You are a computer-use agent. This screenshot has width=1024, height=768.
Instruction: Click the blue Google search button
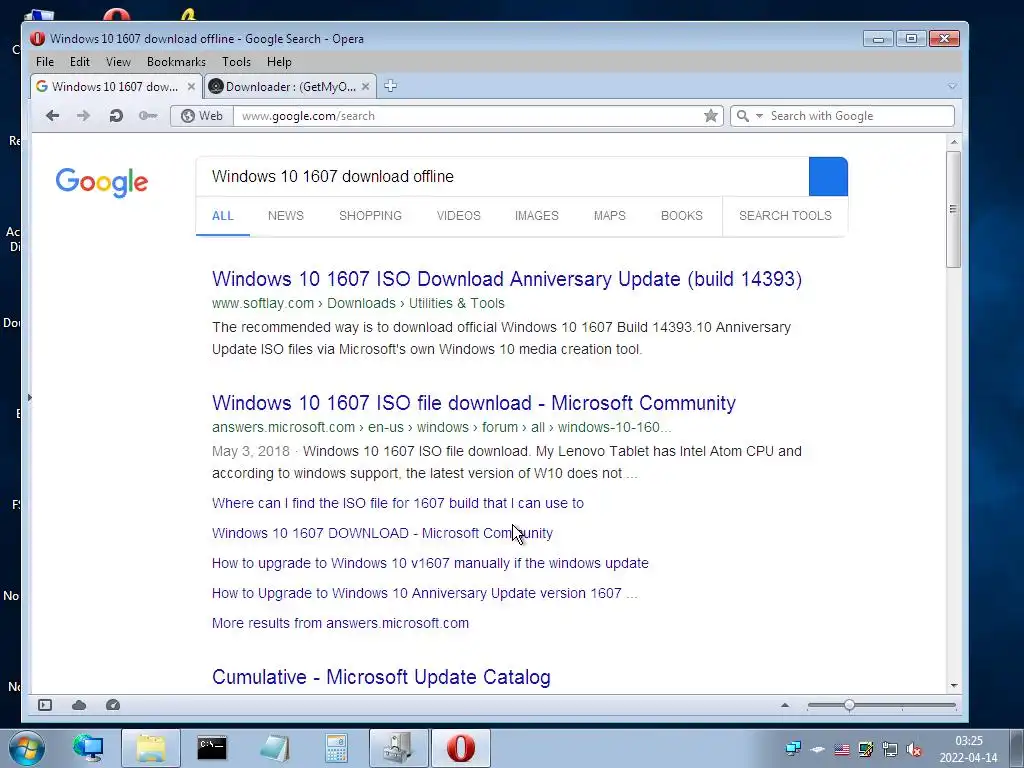pyautogui.click(x=828, y=176)
